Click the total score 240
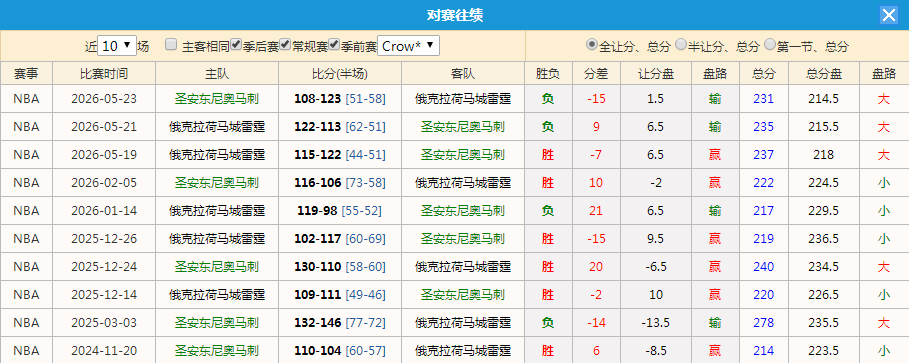 click(x=763, y=267)
